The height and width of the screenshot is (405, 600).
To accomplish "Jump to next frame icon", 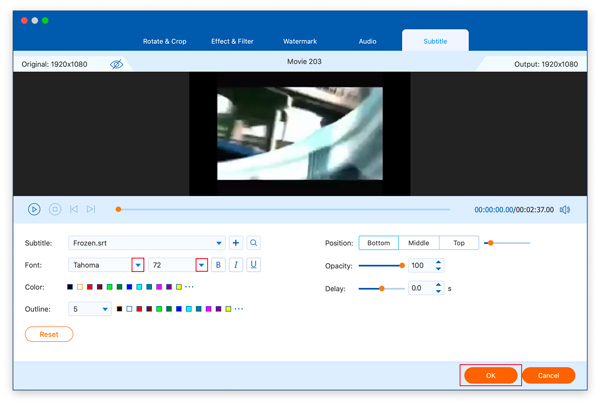I will pos(91,209).
